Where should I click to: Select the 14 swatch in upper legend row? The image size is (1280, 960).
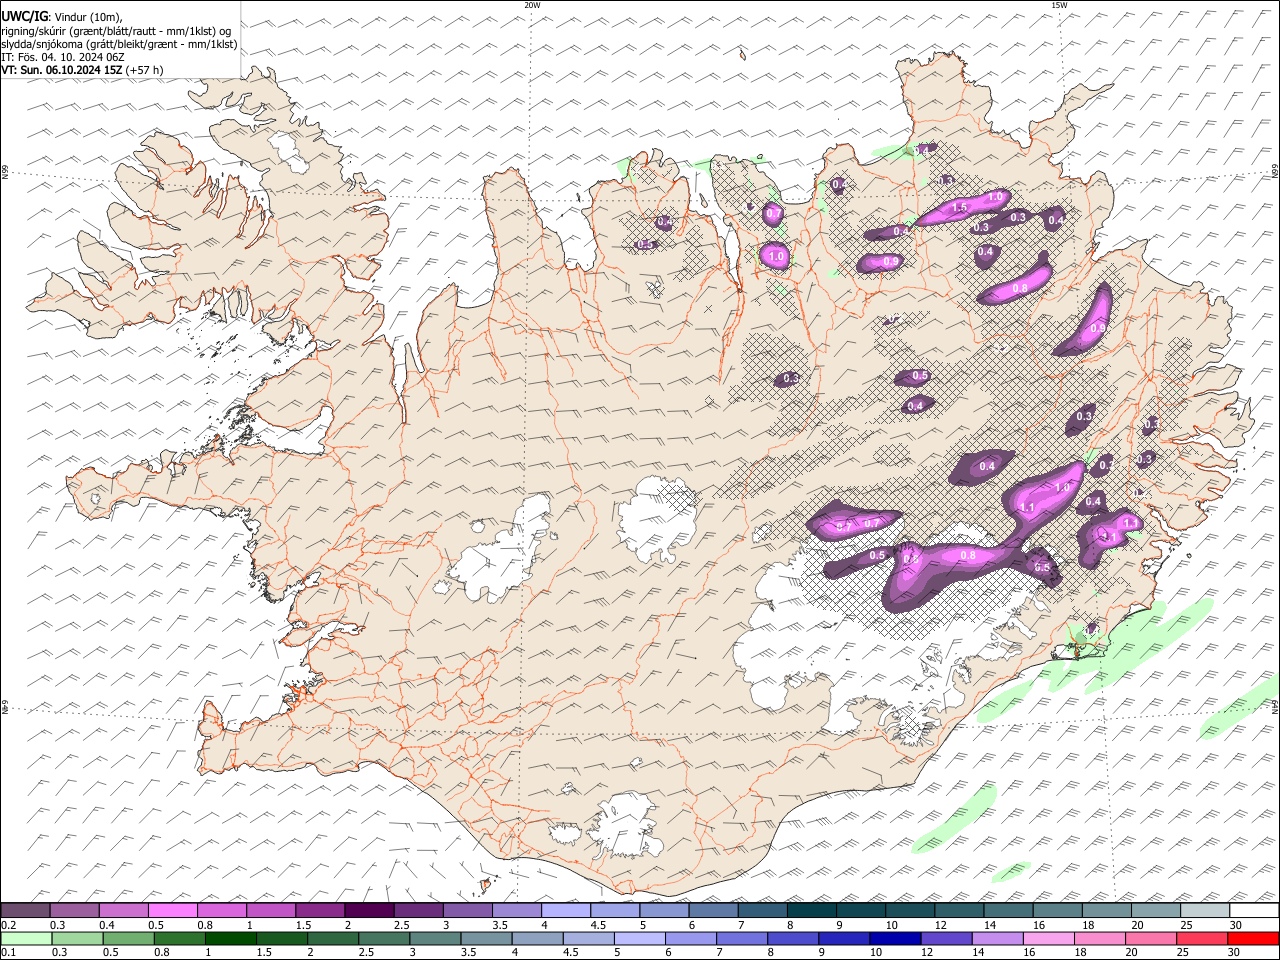click(1008, 911)
